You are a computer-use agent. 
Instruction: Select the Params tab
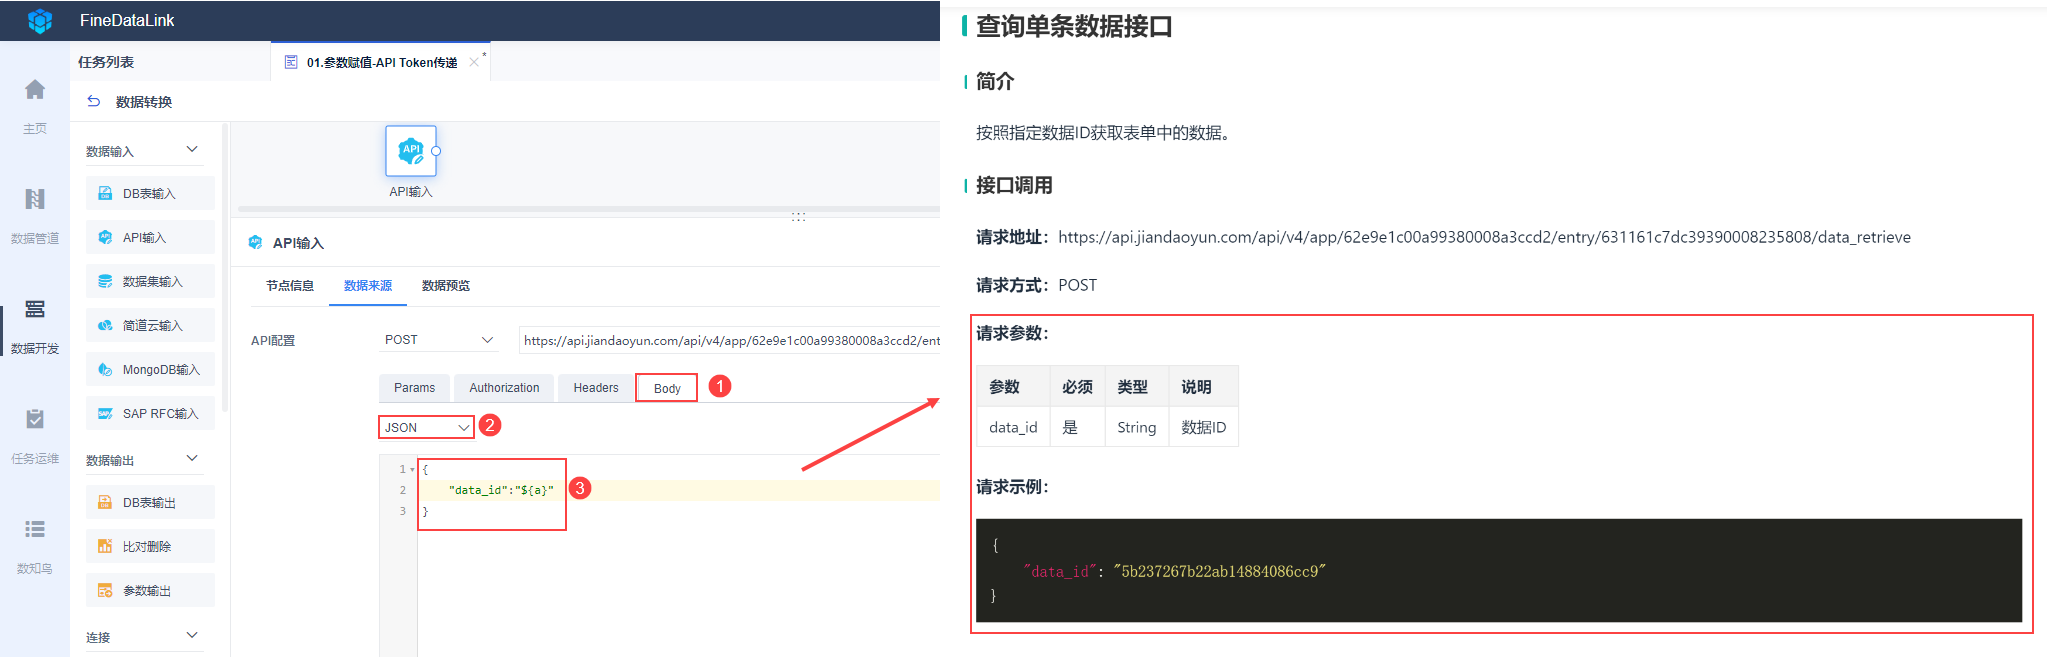414,388
